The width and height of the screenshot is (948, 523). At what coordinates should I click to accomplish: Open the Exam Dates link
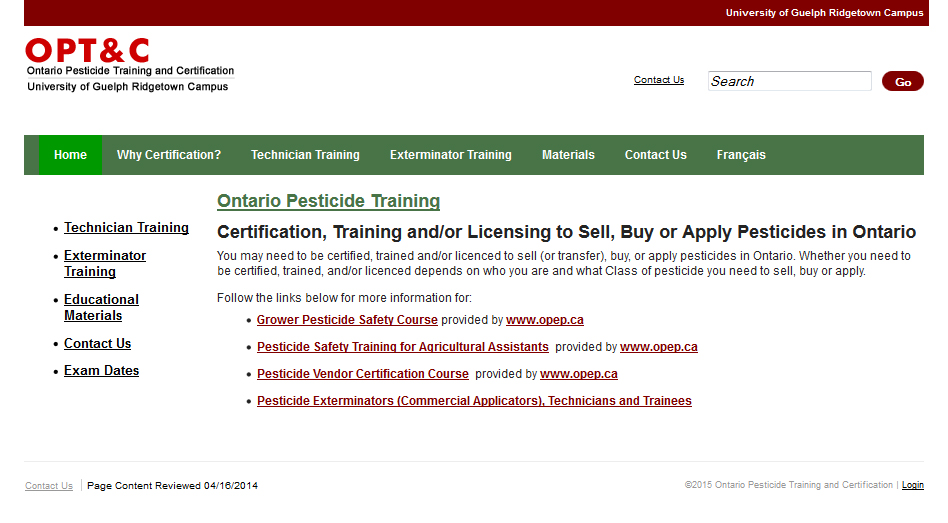pos(102,371)
